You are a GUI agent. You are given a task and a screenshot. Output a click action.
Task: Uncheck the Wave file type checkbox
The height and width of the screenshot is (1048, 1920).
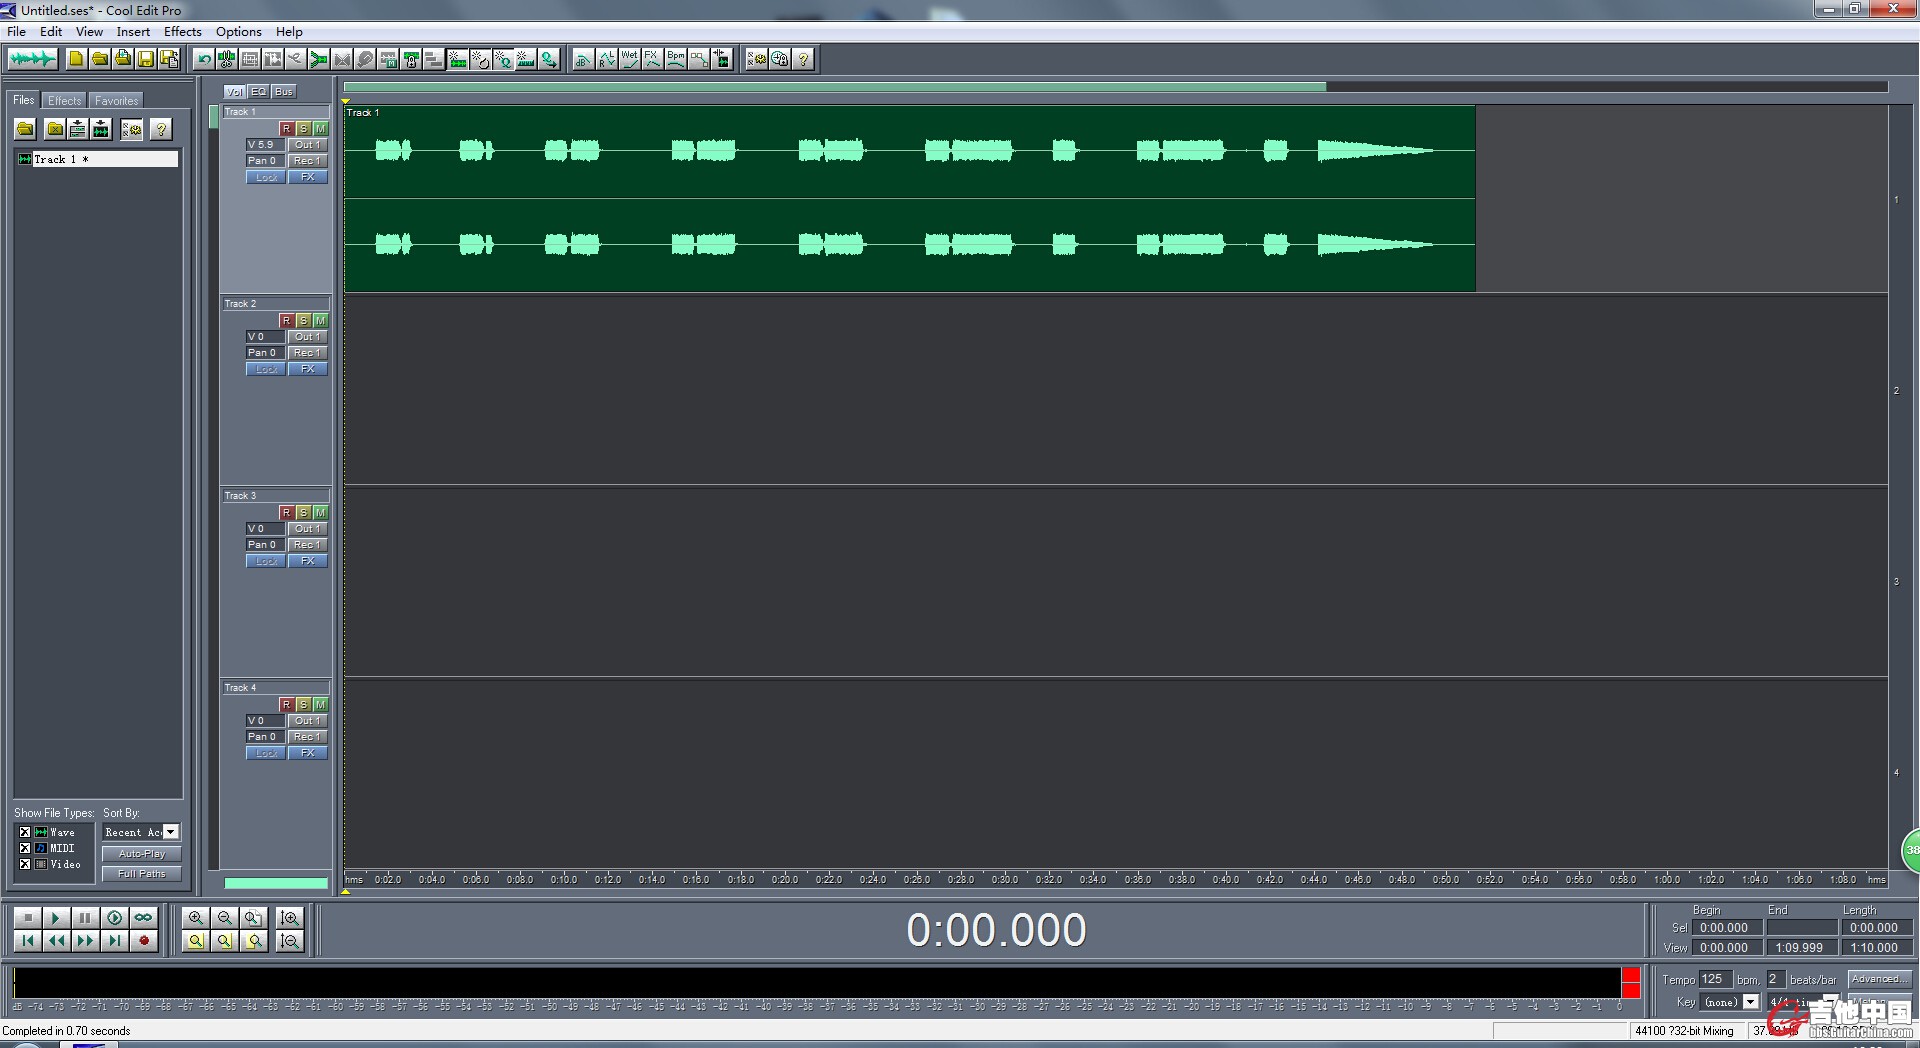pyautogui.click(x=25, y=832)
